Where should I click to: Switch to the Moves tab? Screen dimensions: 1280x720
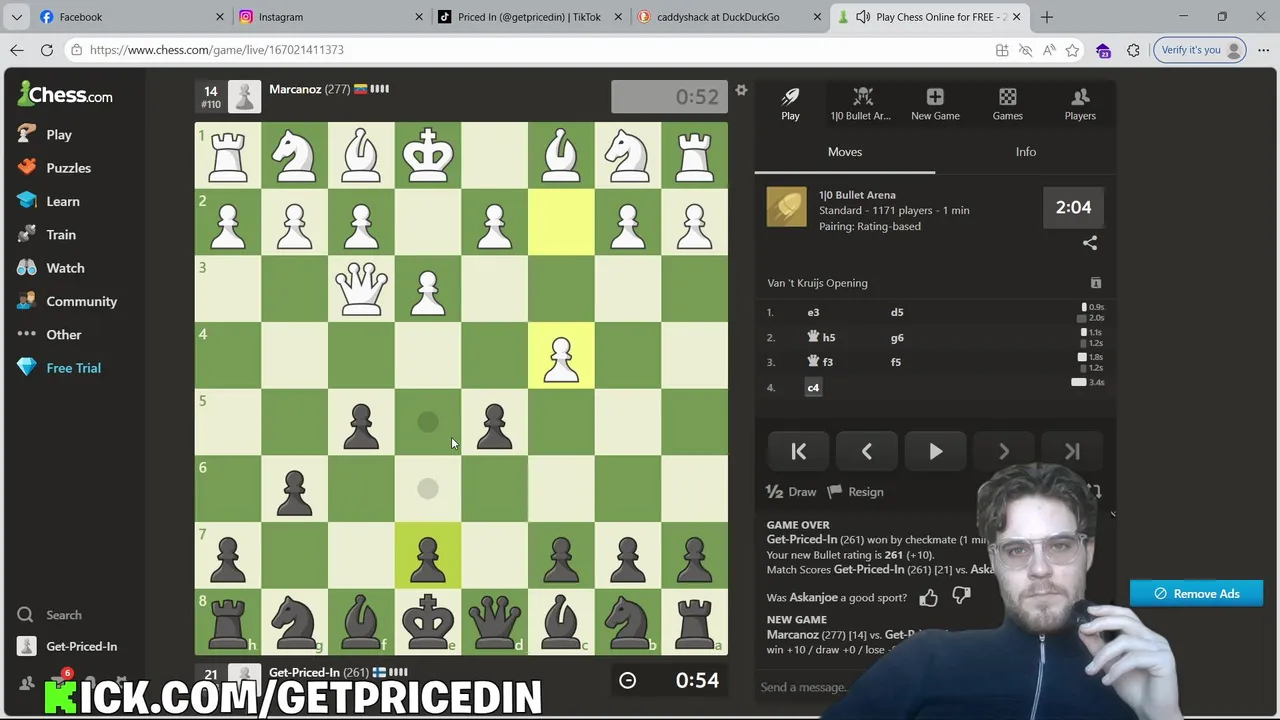(x=845, y=152)
